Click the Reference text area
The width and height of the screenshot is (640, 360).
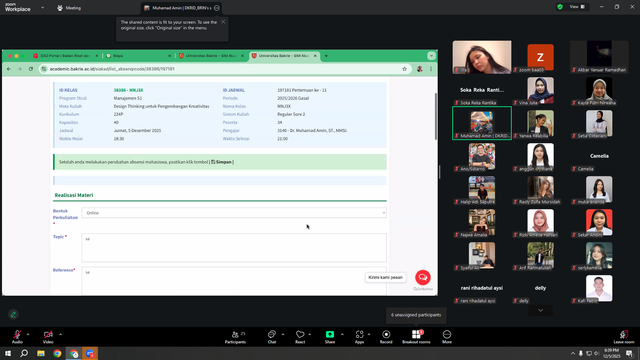234,281
